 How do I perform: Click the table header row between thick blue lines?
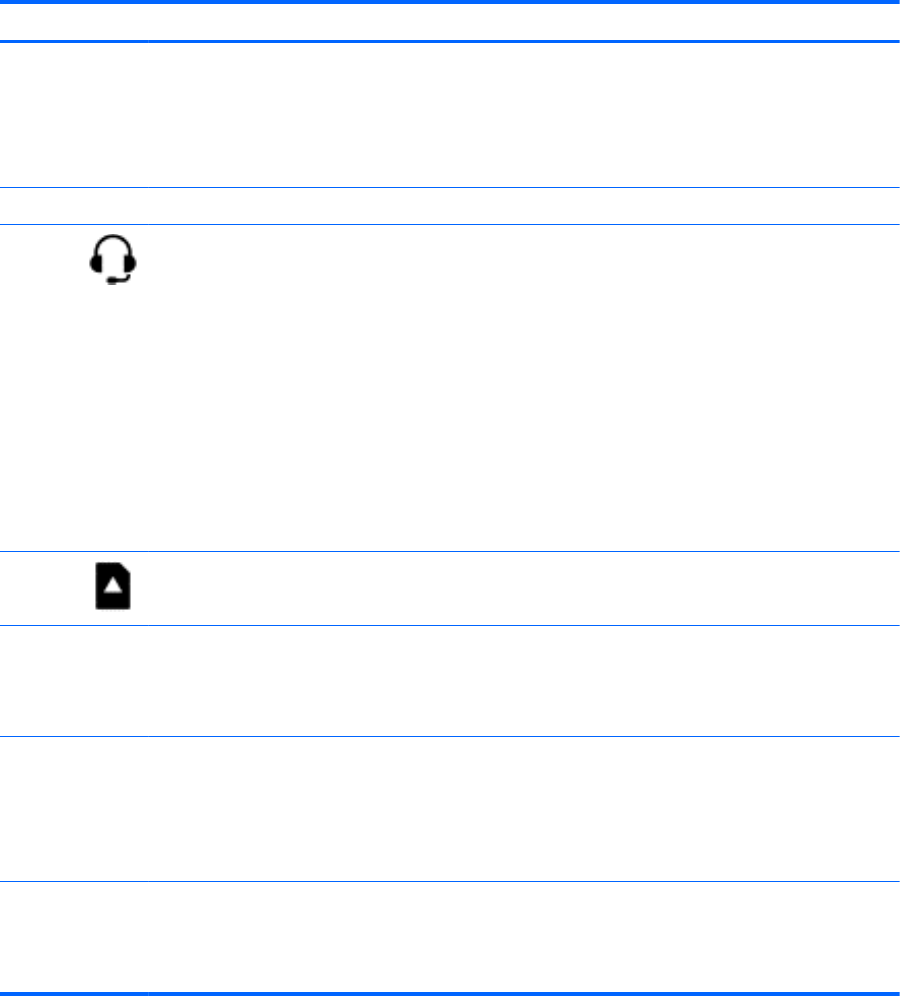[x=450, y=22]
